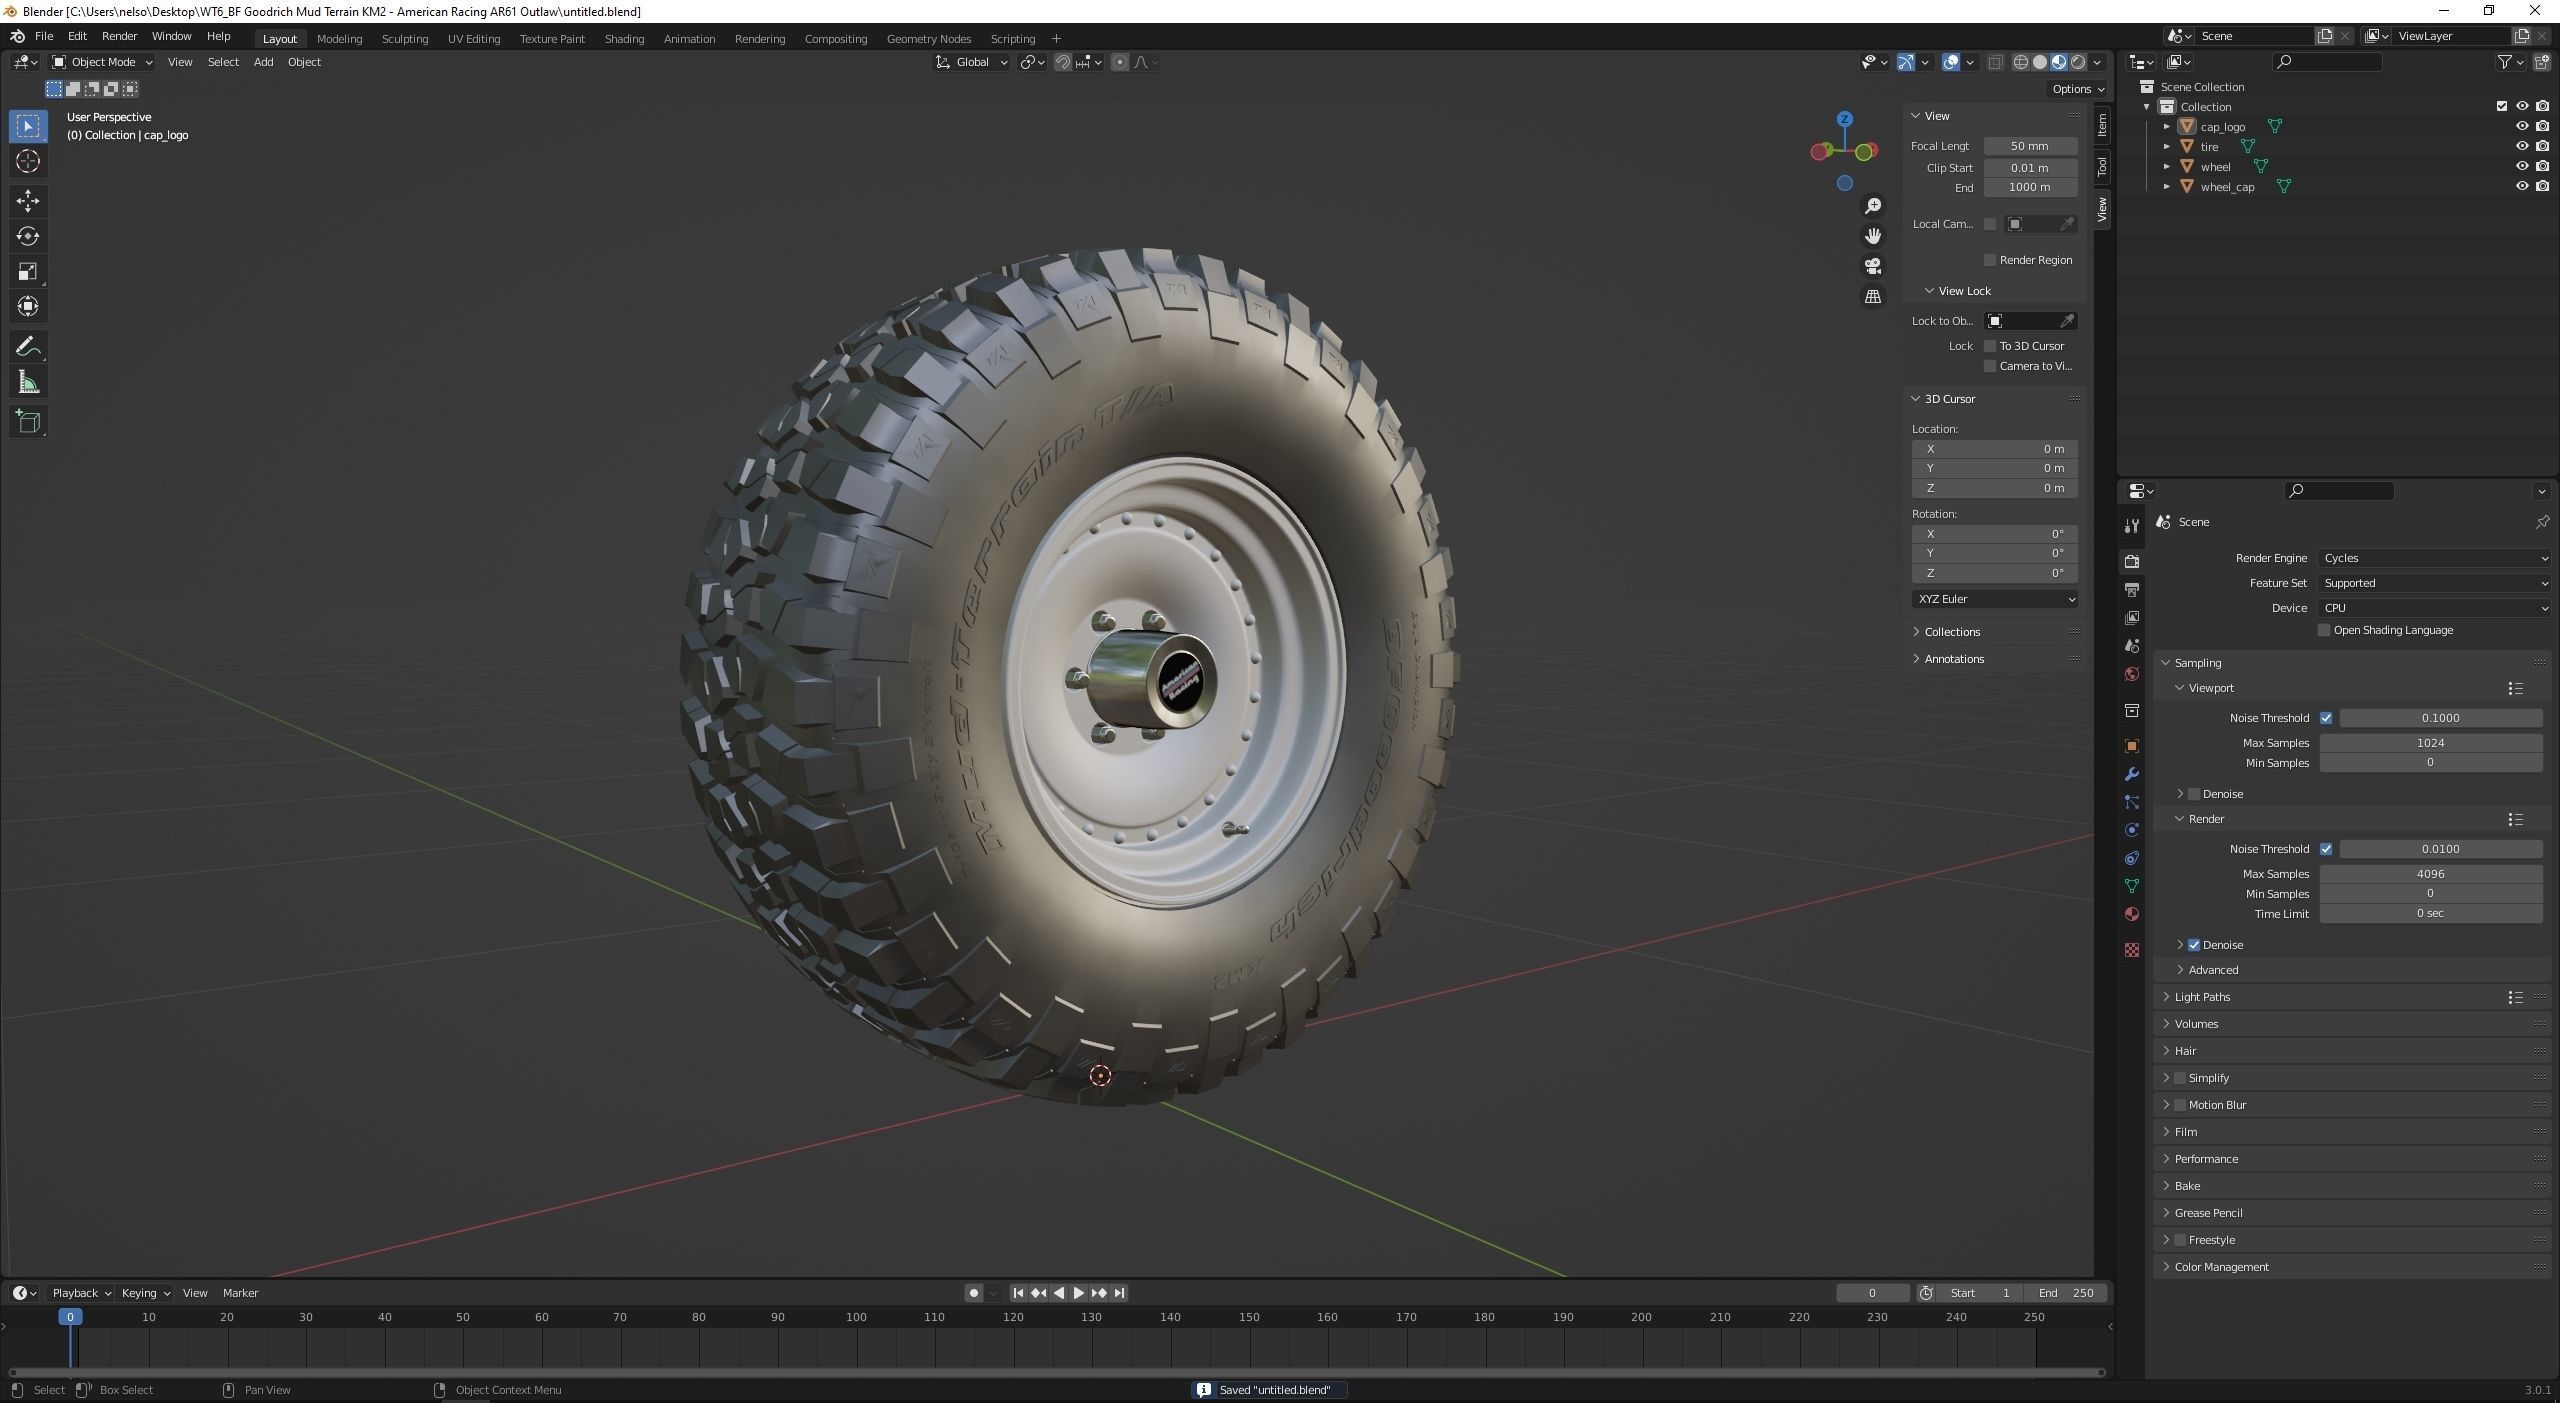Click the Focal Length 50 mm field

click(2030, 146)
